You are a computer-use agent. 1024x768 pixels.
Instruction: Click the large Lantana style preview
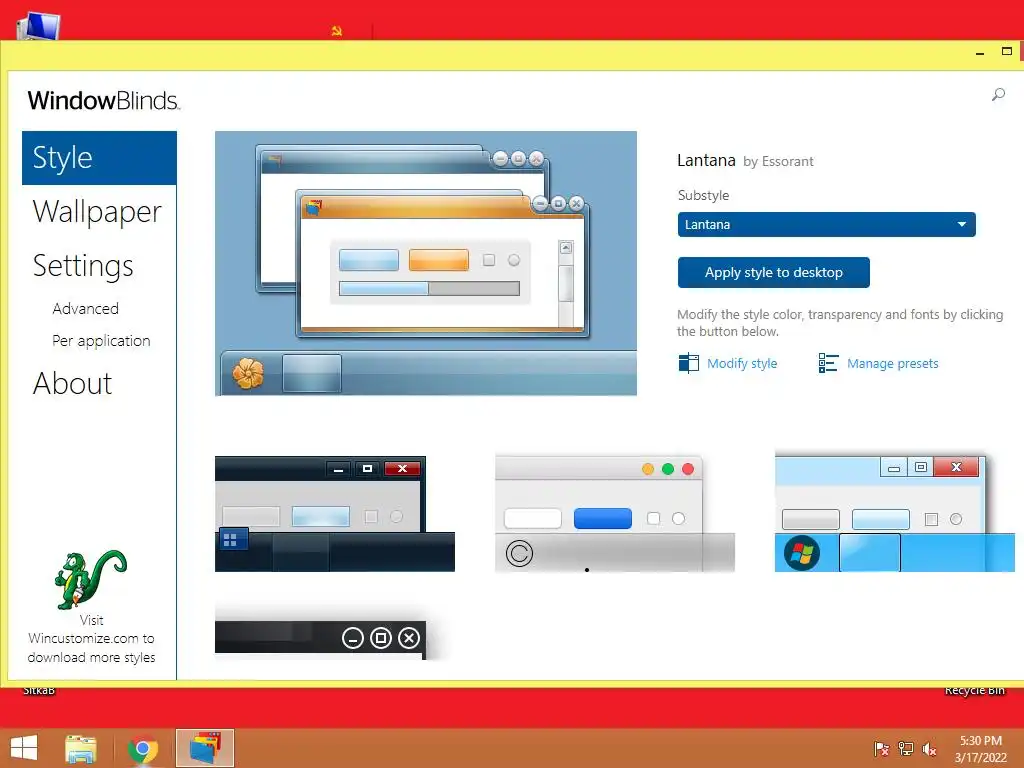[426, 263]
